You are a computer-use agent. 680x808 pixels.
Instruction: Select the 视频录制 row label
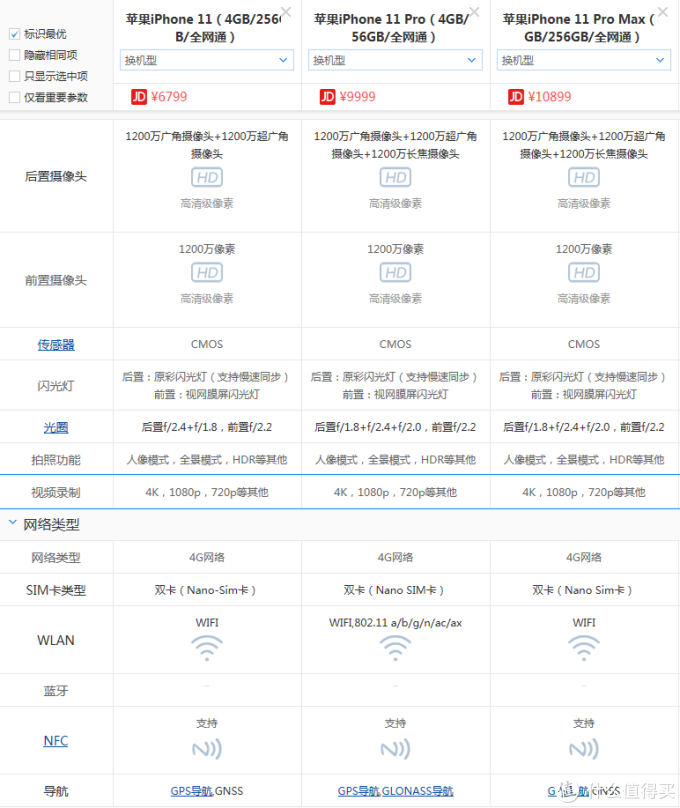click(56, 493)
